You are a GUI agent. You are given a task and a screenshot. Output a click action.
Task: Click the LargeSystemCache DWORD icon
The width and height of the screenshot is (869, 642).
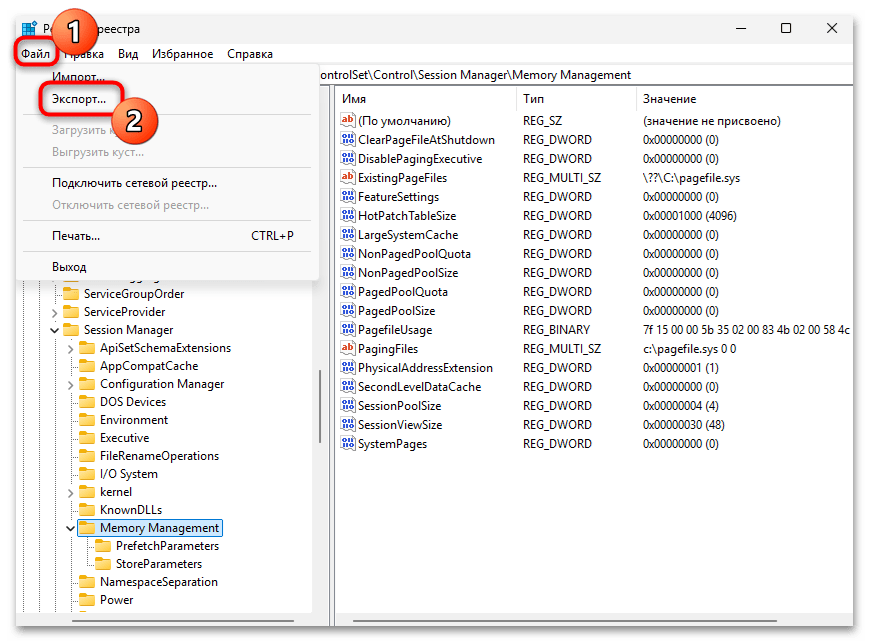pos(347,234)
